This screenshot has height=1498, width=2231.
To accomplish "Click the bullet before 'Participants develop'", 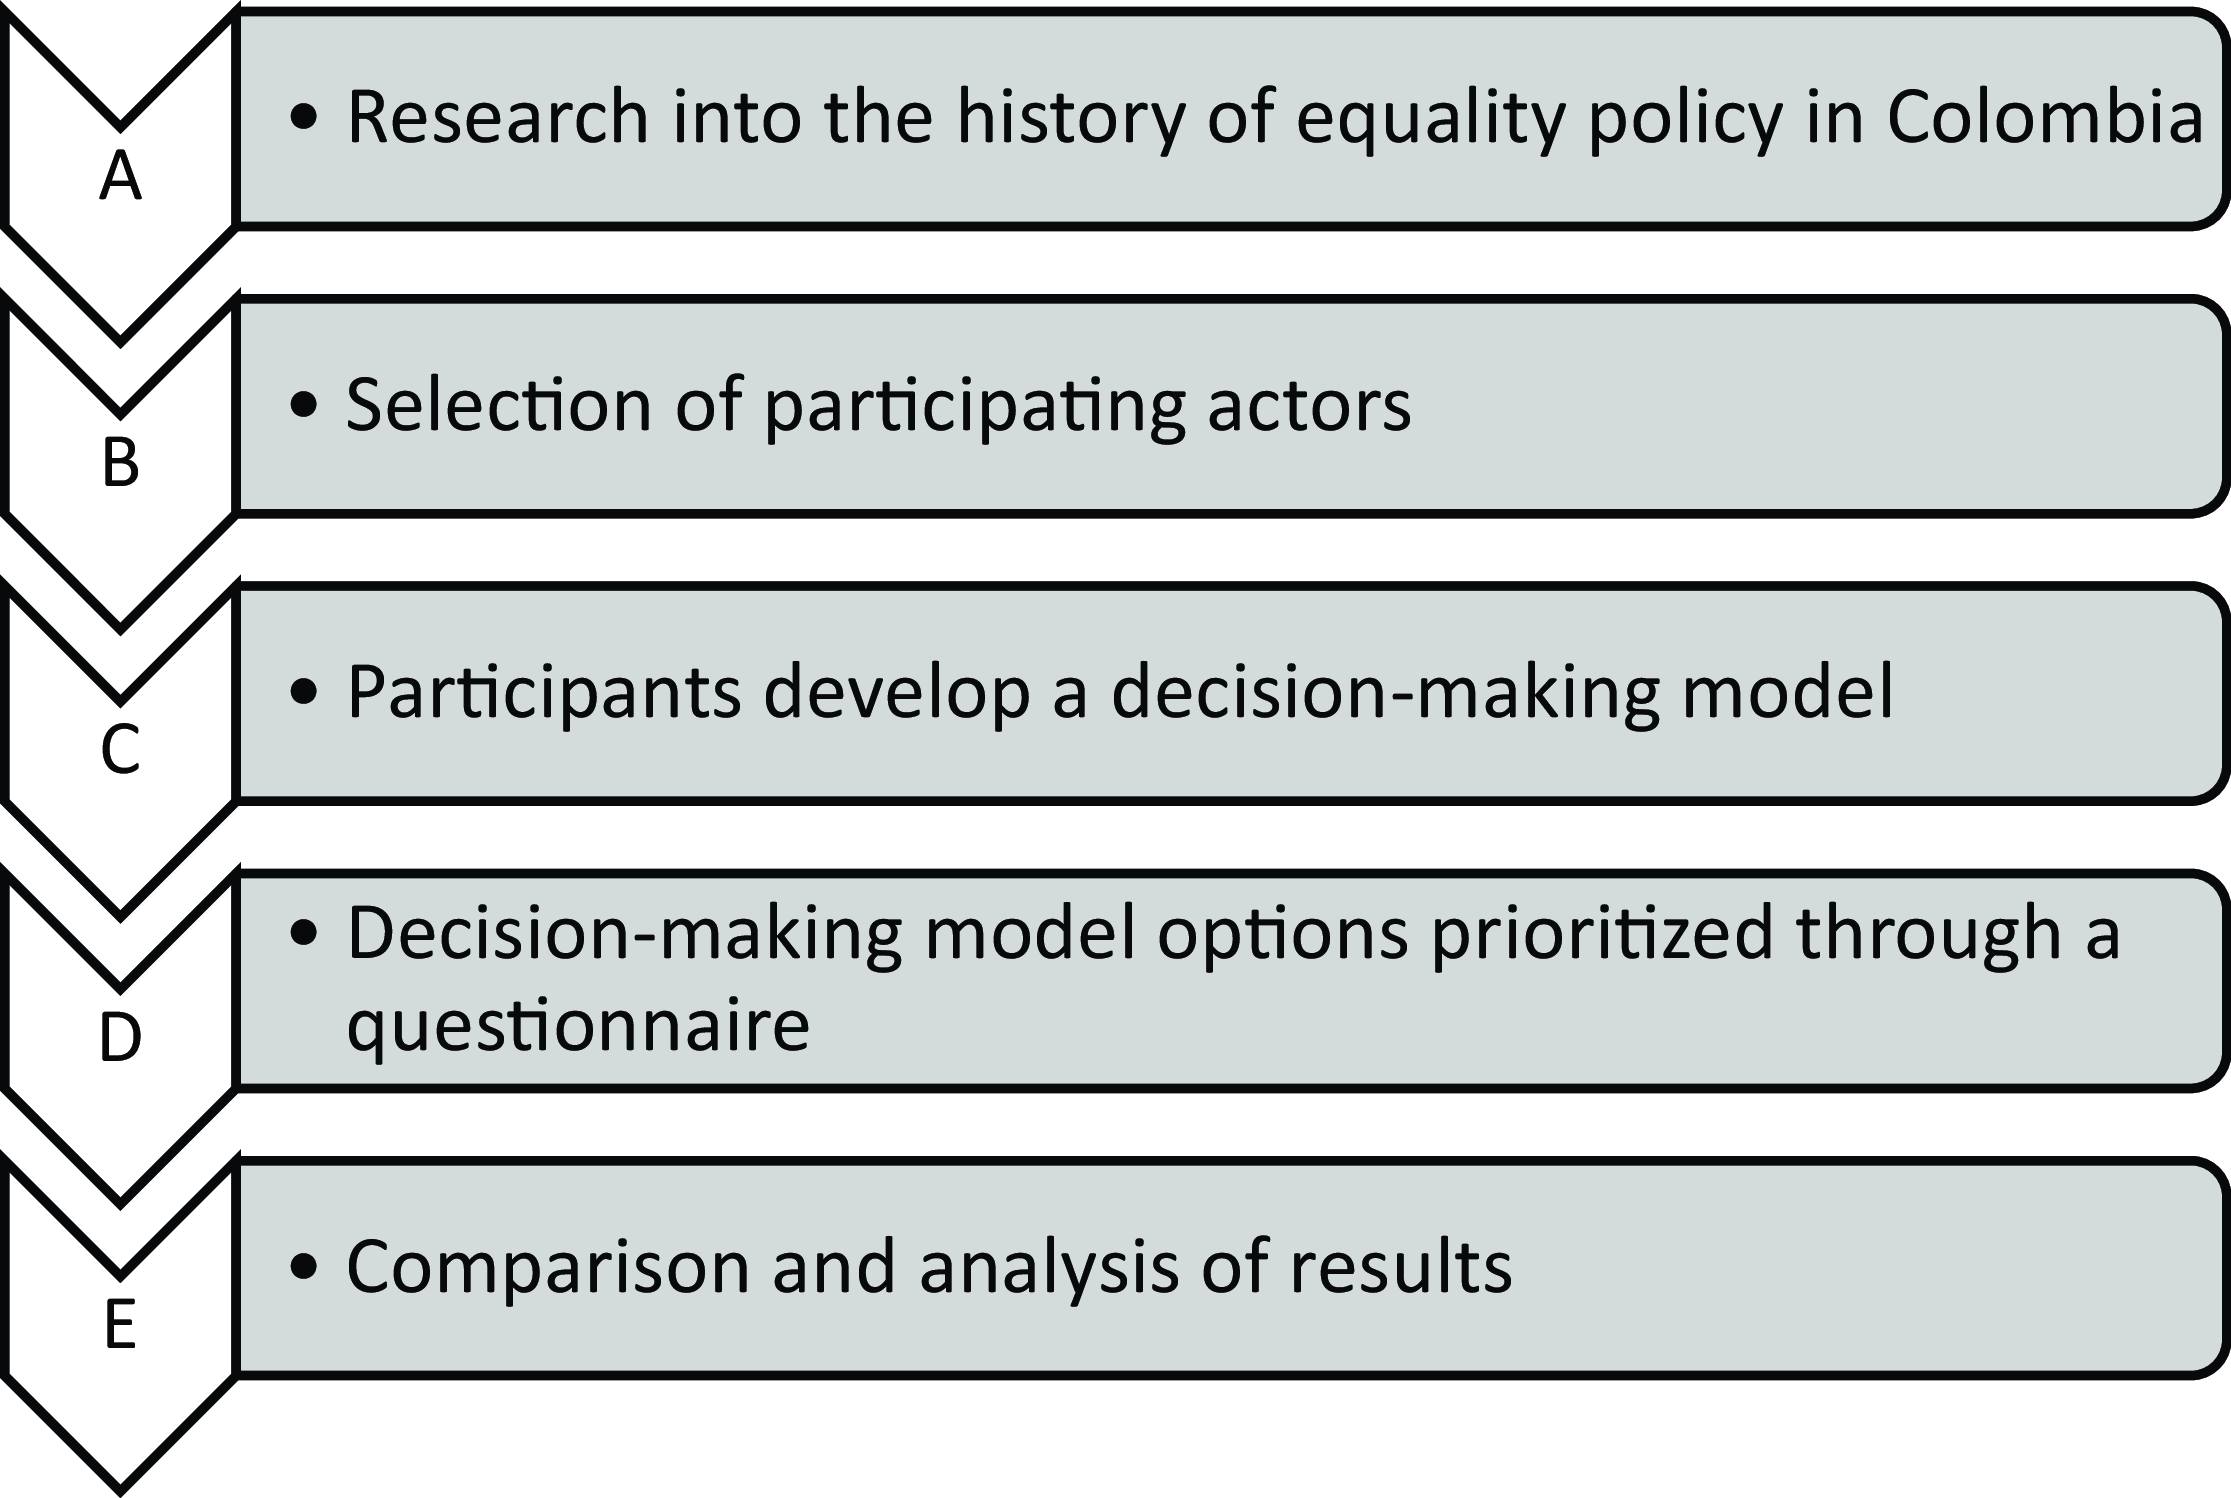I will [304, 693].
